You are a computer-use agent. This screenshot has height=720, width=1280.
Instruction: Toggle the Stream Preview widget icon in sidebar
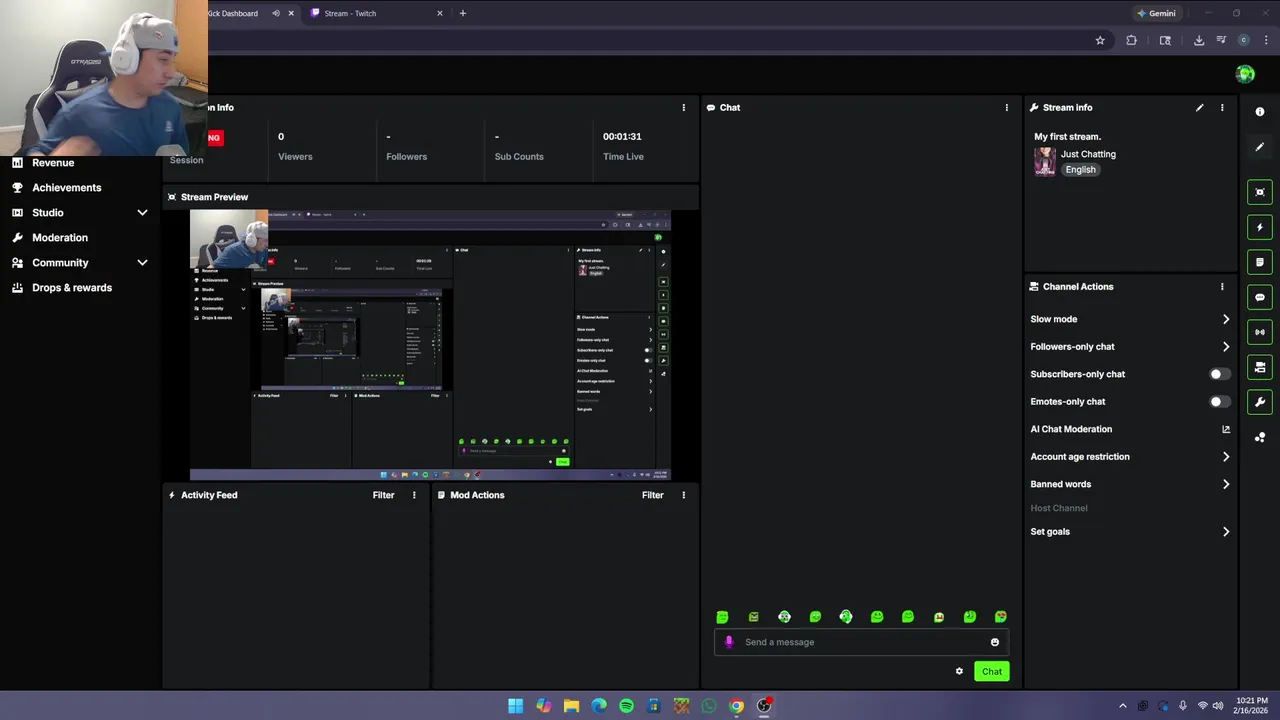pyautogui.click(x=1260, y=192)
